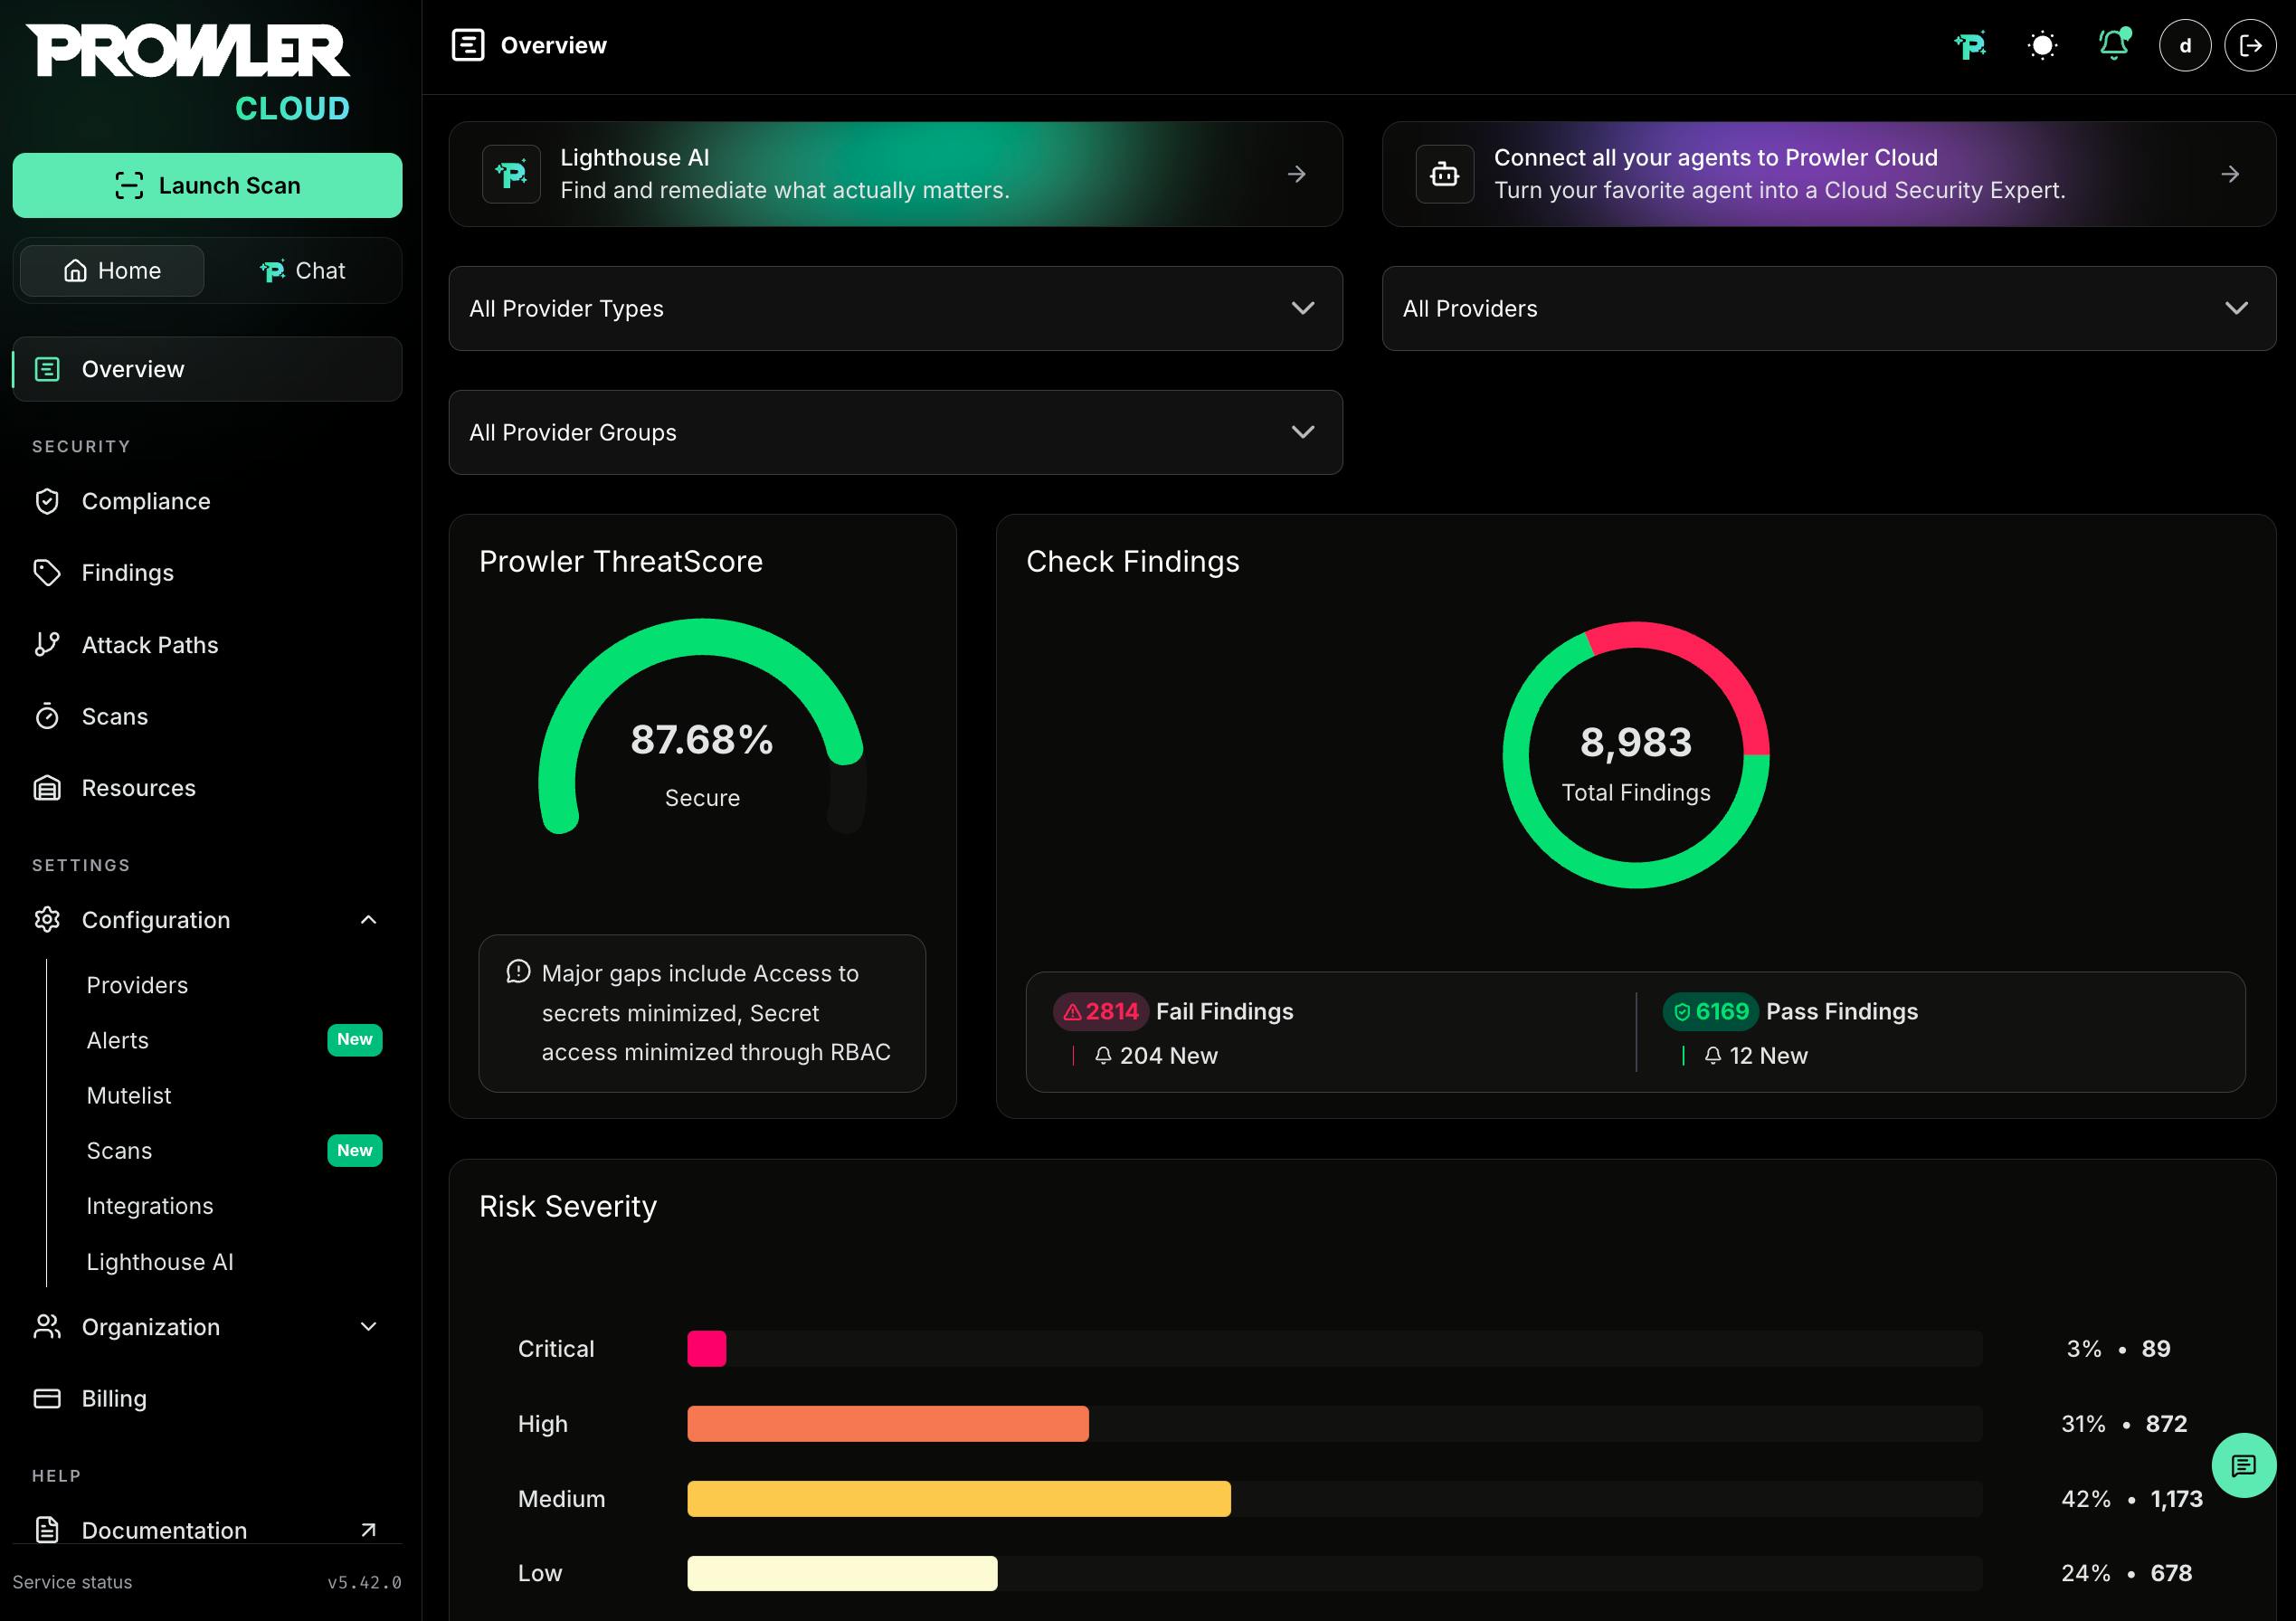Screen dimensions: 2296x1621
Task: Select Overview in the sidebar
Action: click(207, 369)
